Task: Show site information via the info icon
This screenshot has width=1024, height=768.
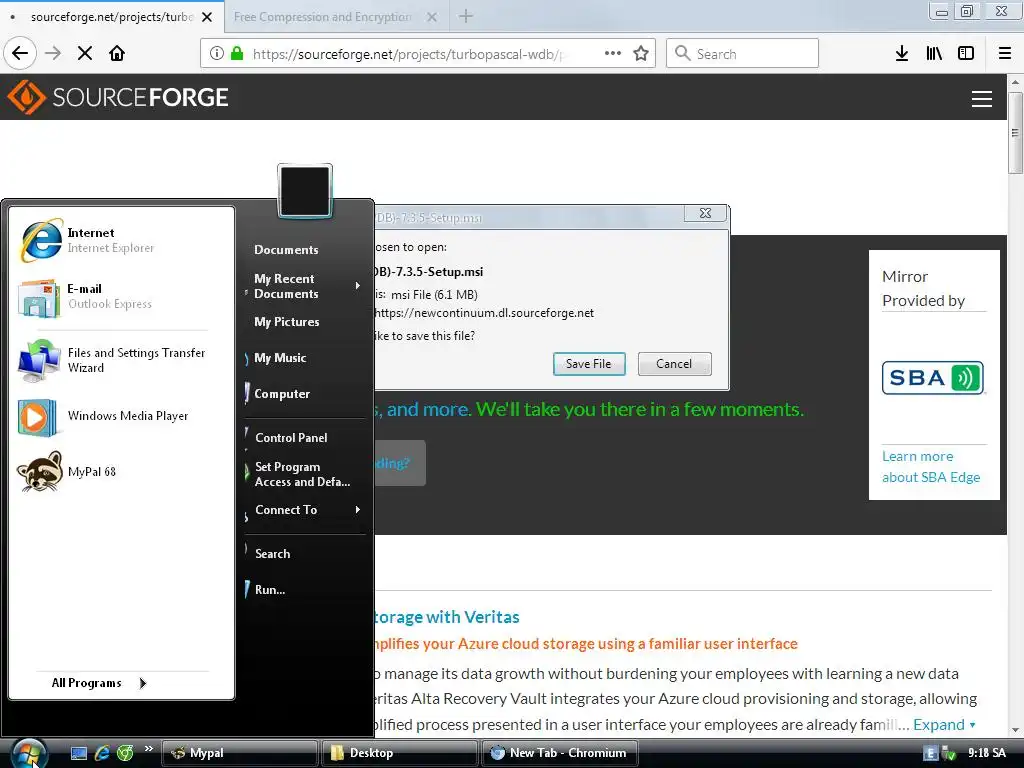Action: 217,54
